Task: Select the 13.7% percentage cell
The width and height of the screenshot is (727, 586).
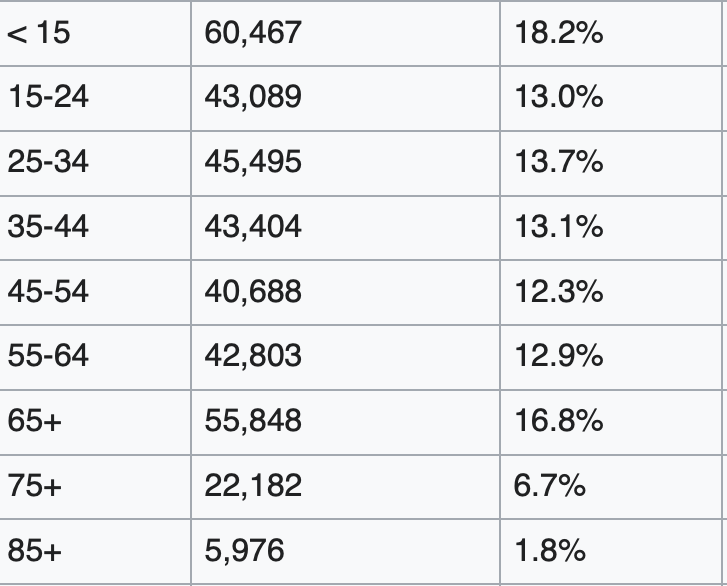Action: tap(559, 162)
